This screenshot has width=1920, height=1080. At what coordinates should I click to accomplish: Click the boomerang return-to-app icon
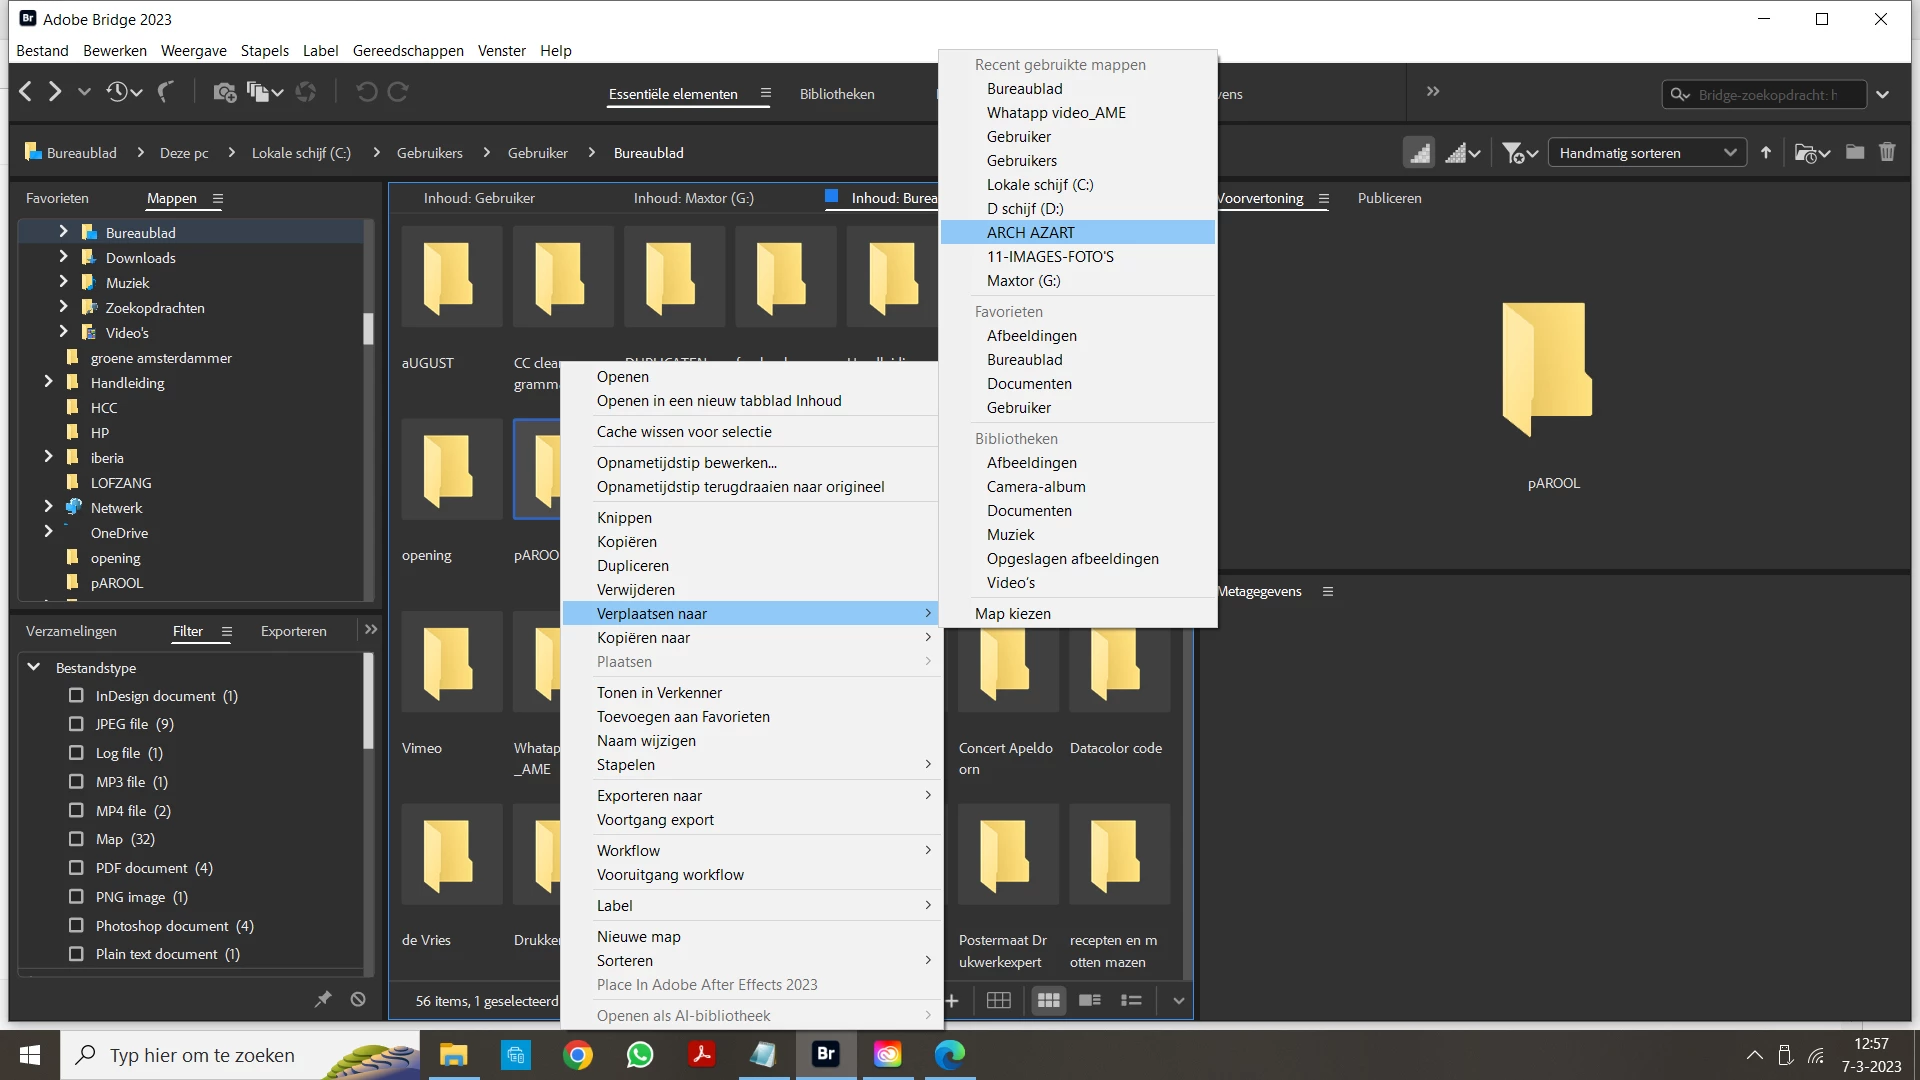pyautogui.click(x=166, y=92)
